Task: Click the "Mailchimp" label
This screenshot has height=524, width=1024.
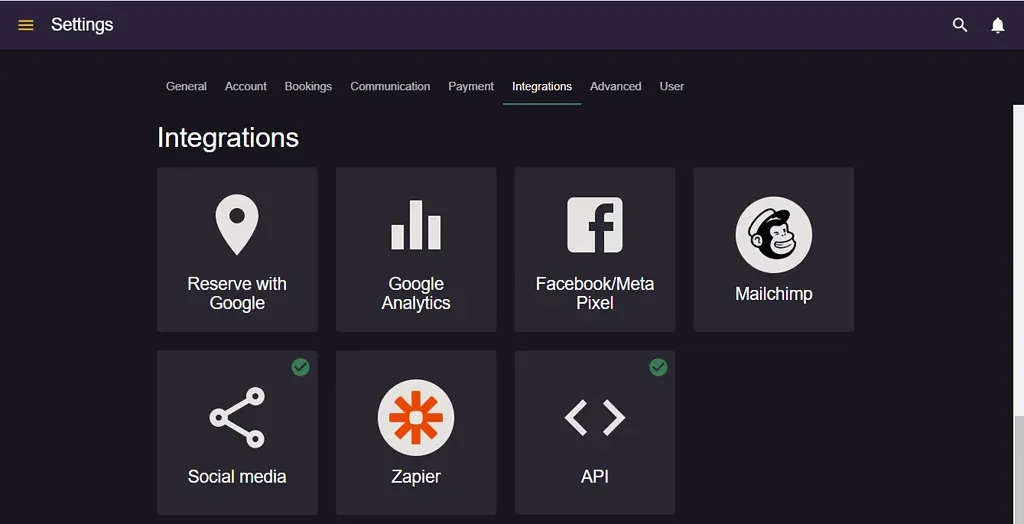Action: tap(773, 294)
